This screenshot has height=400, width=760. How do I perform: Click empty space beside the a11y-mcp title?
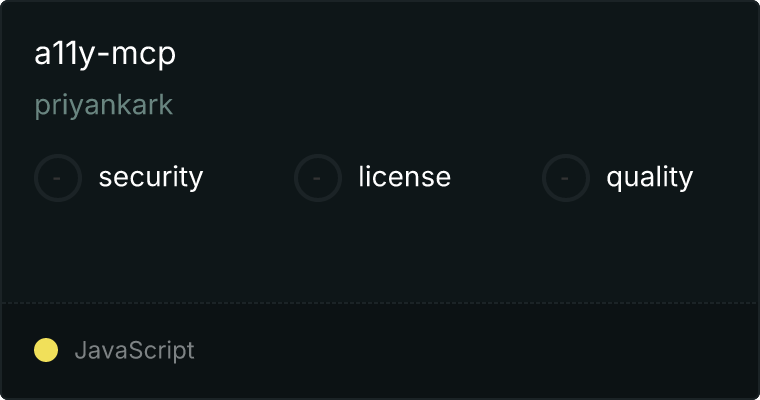point(465,53)
